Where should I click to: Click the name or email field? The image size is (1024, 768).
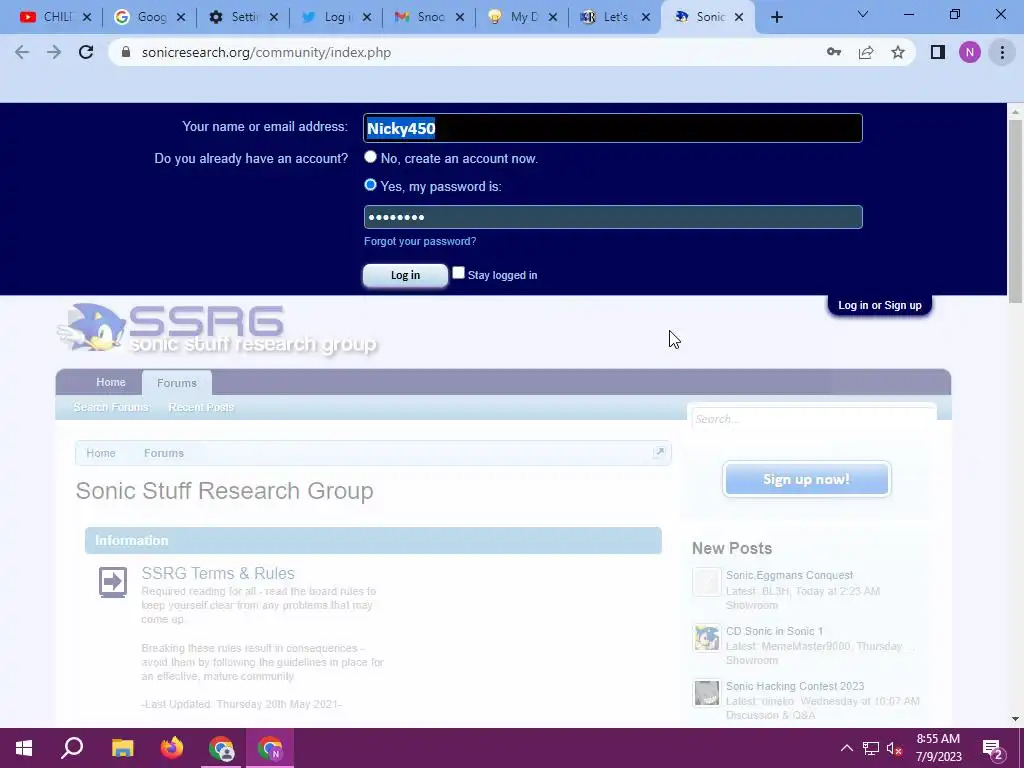coord(613,128)
